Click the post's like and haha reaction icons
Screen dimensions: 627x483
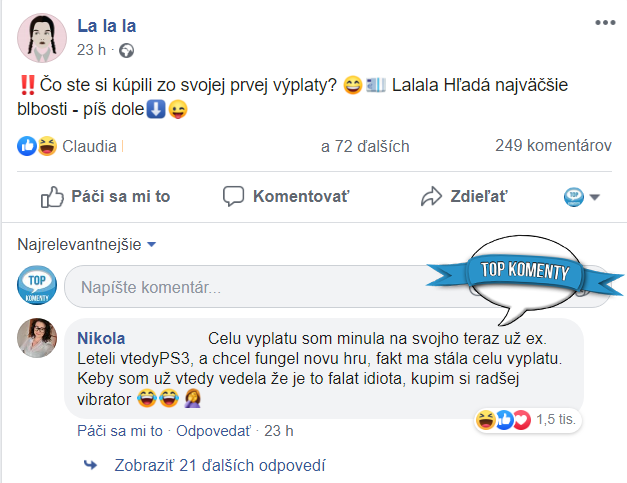37,146
